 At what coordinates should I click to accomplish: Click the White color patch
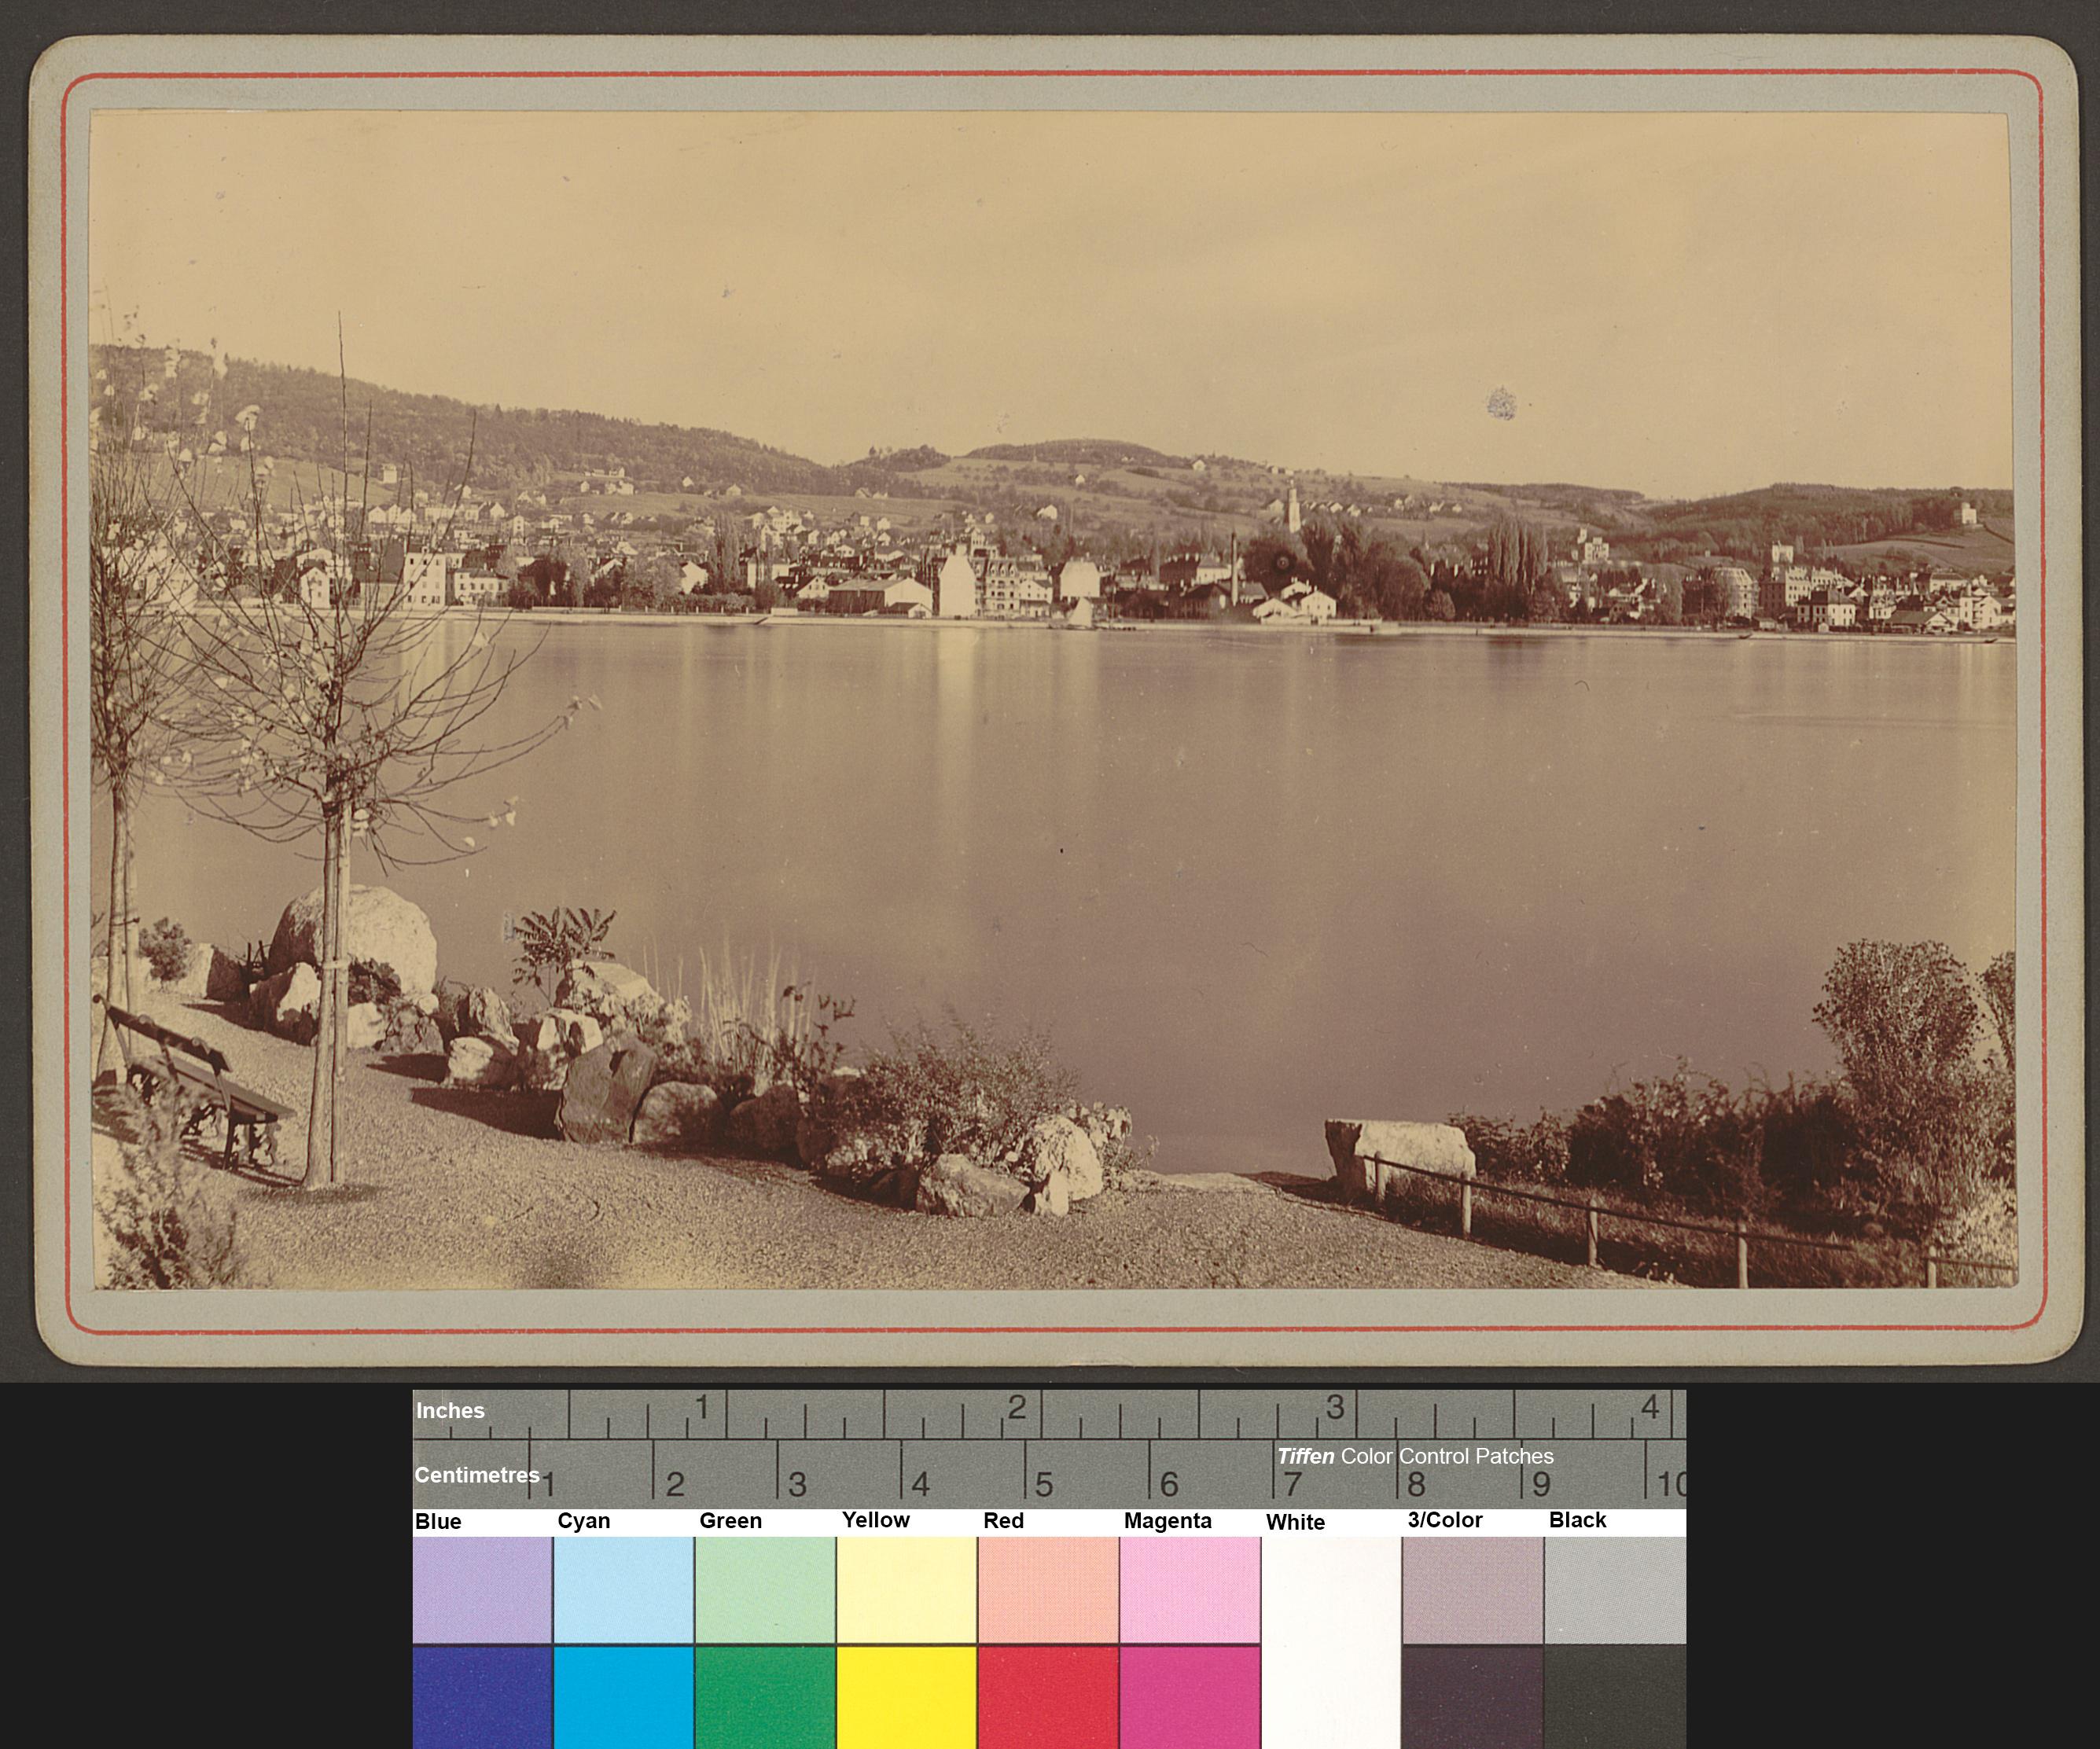[1331, 1642]
